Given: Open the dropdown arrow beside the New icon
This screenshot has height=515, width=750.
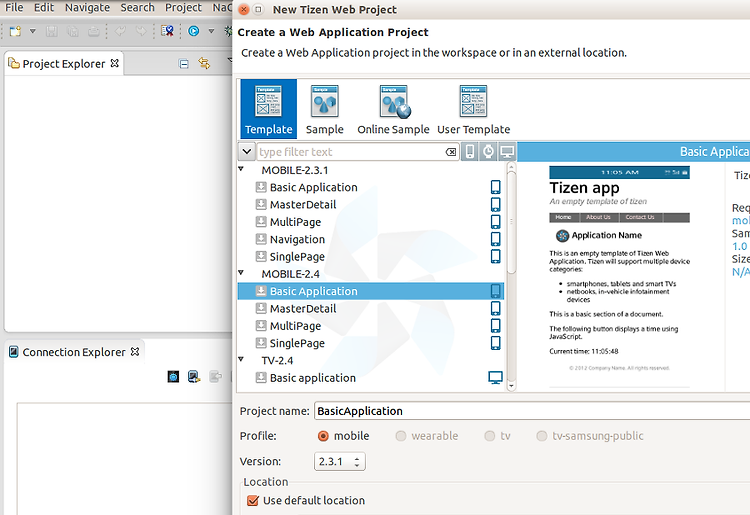Looking at the screenshot, I should [x=33, y=32].
